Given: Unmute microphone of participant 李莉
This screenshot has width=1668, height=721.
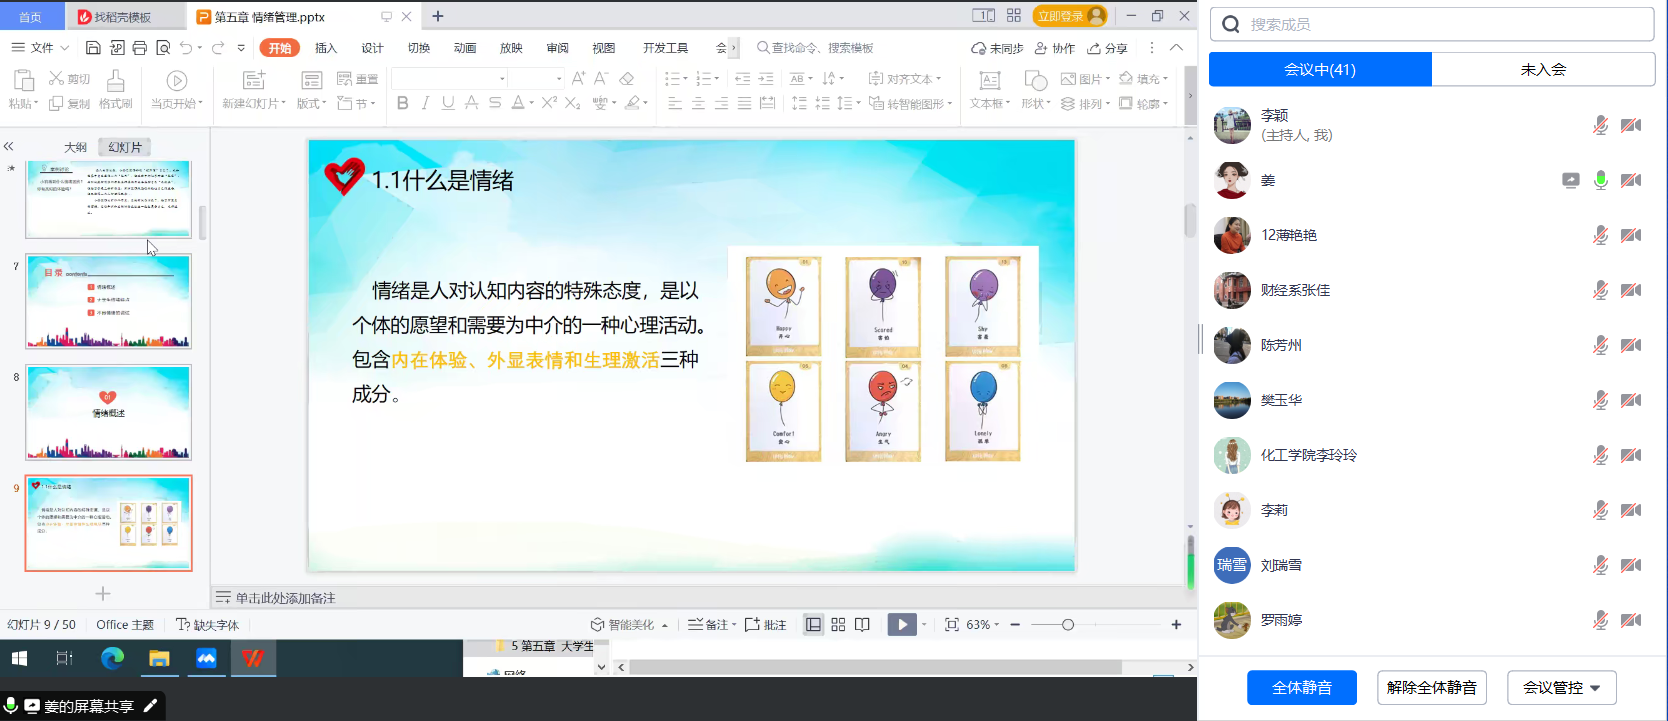Looking at the screenshot, I should click(x=1601, y=510).
